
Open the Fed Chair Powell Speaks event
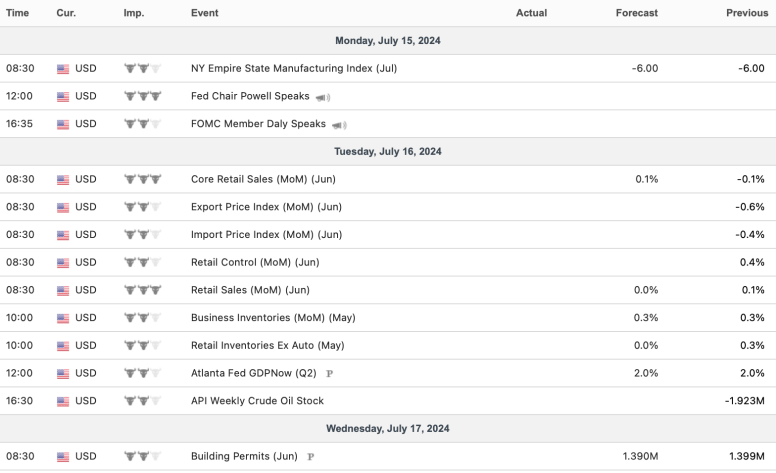250,96
